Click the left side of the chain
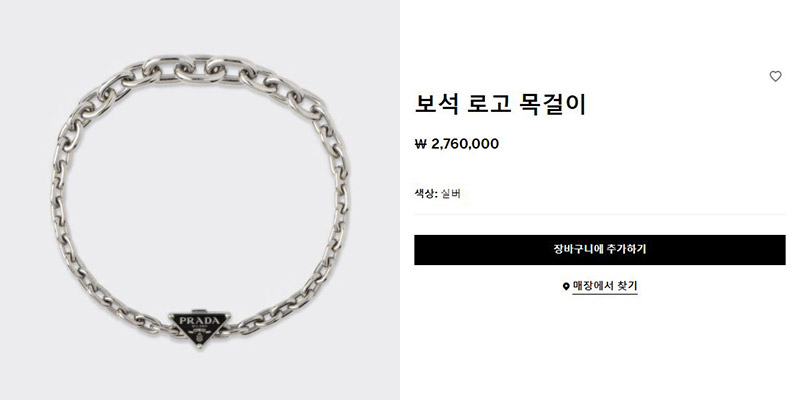This screenshot has width=800, height=400. [x=59, y=204]
